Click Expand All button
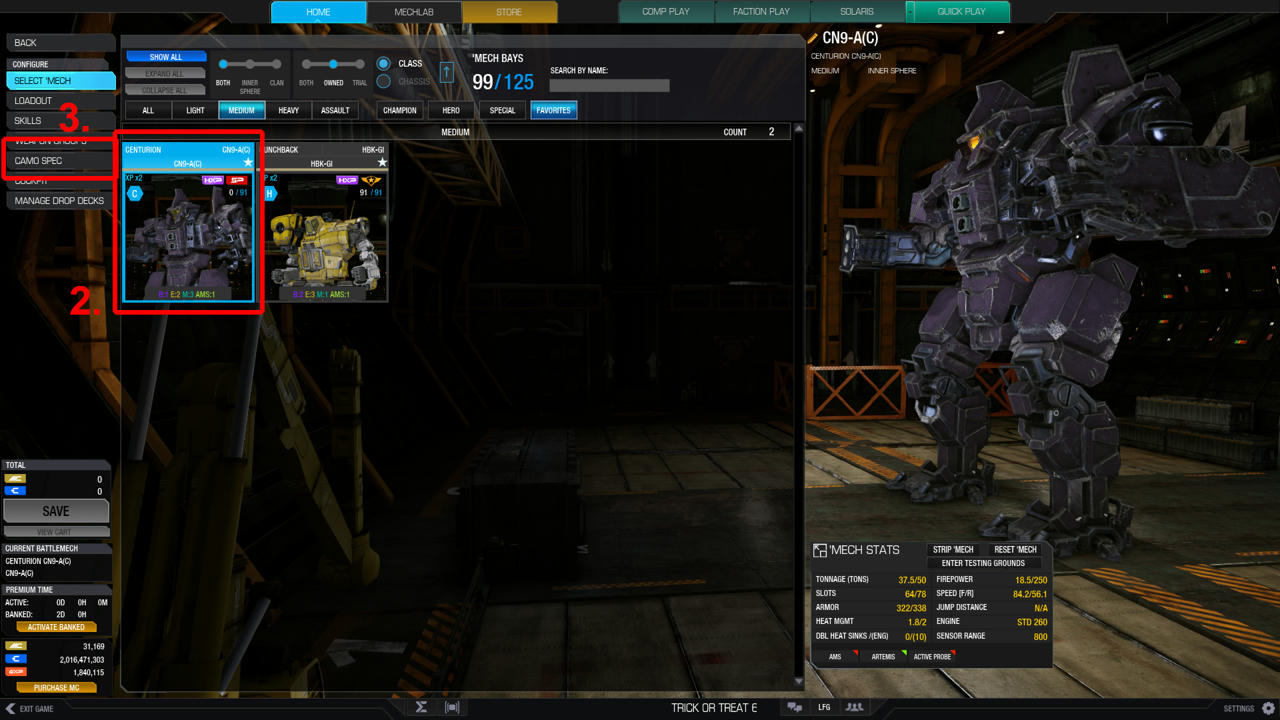This screenshot has height=720, width=1280. (x=166, y=74)
